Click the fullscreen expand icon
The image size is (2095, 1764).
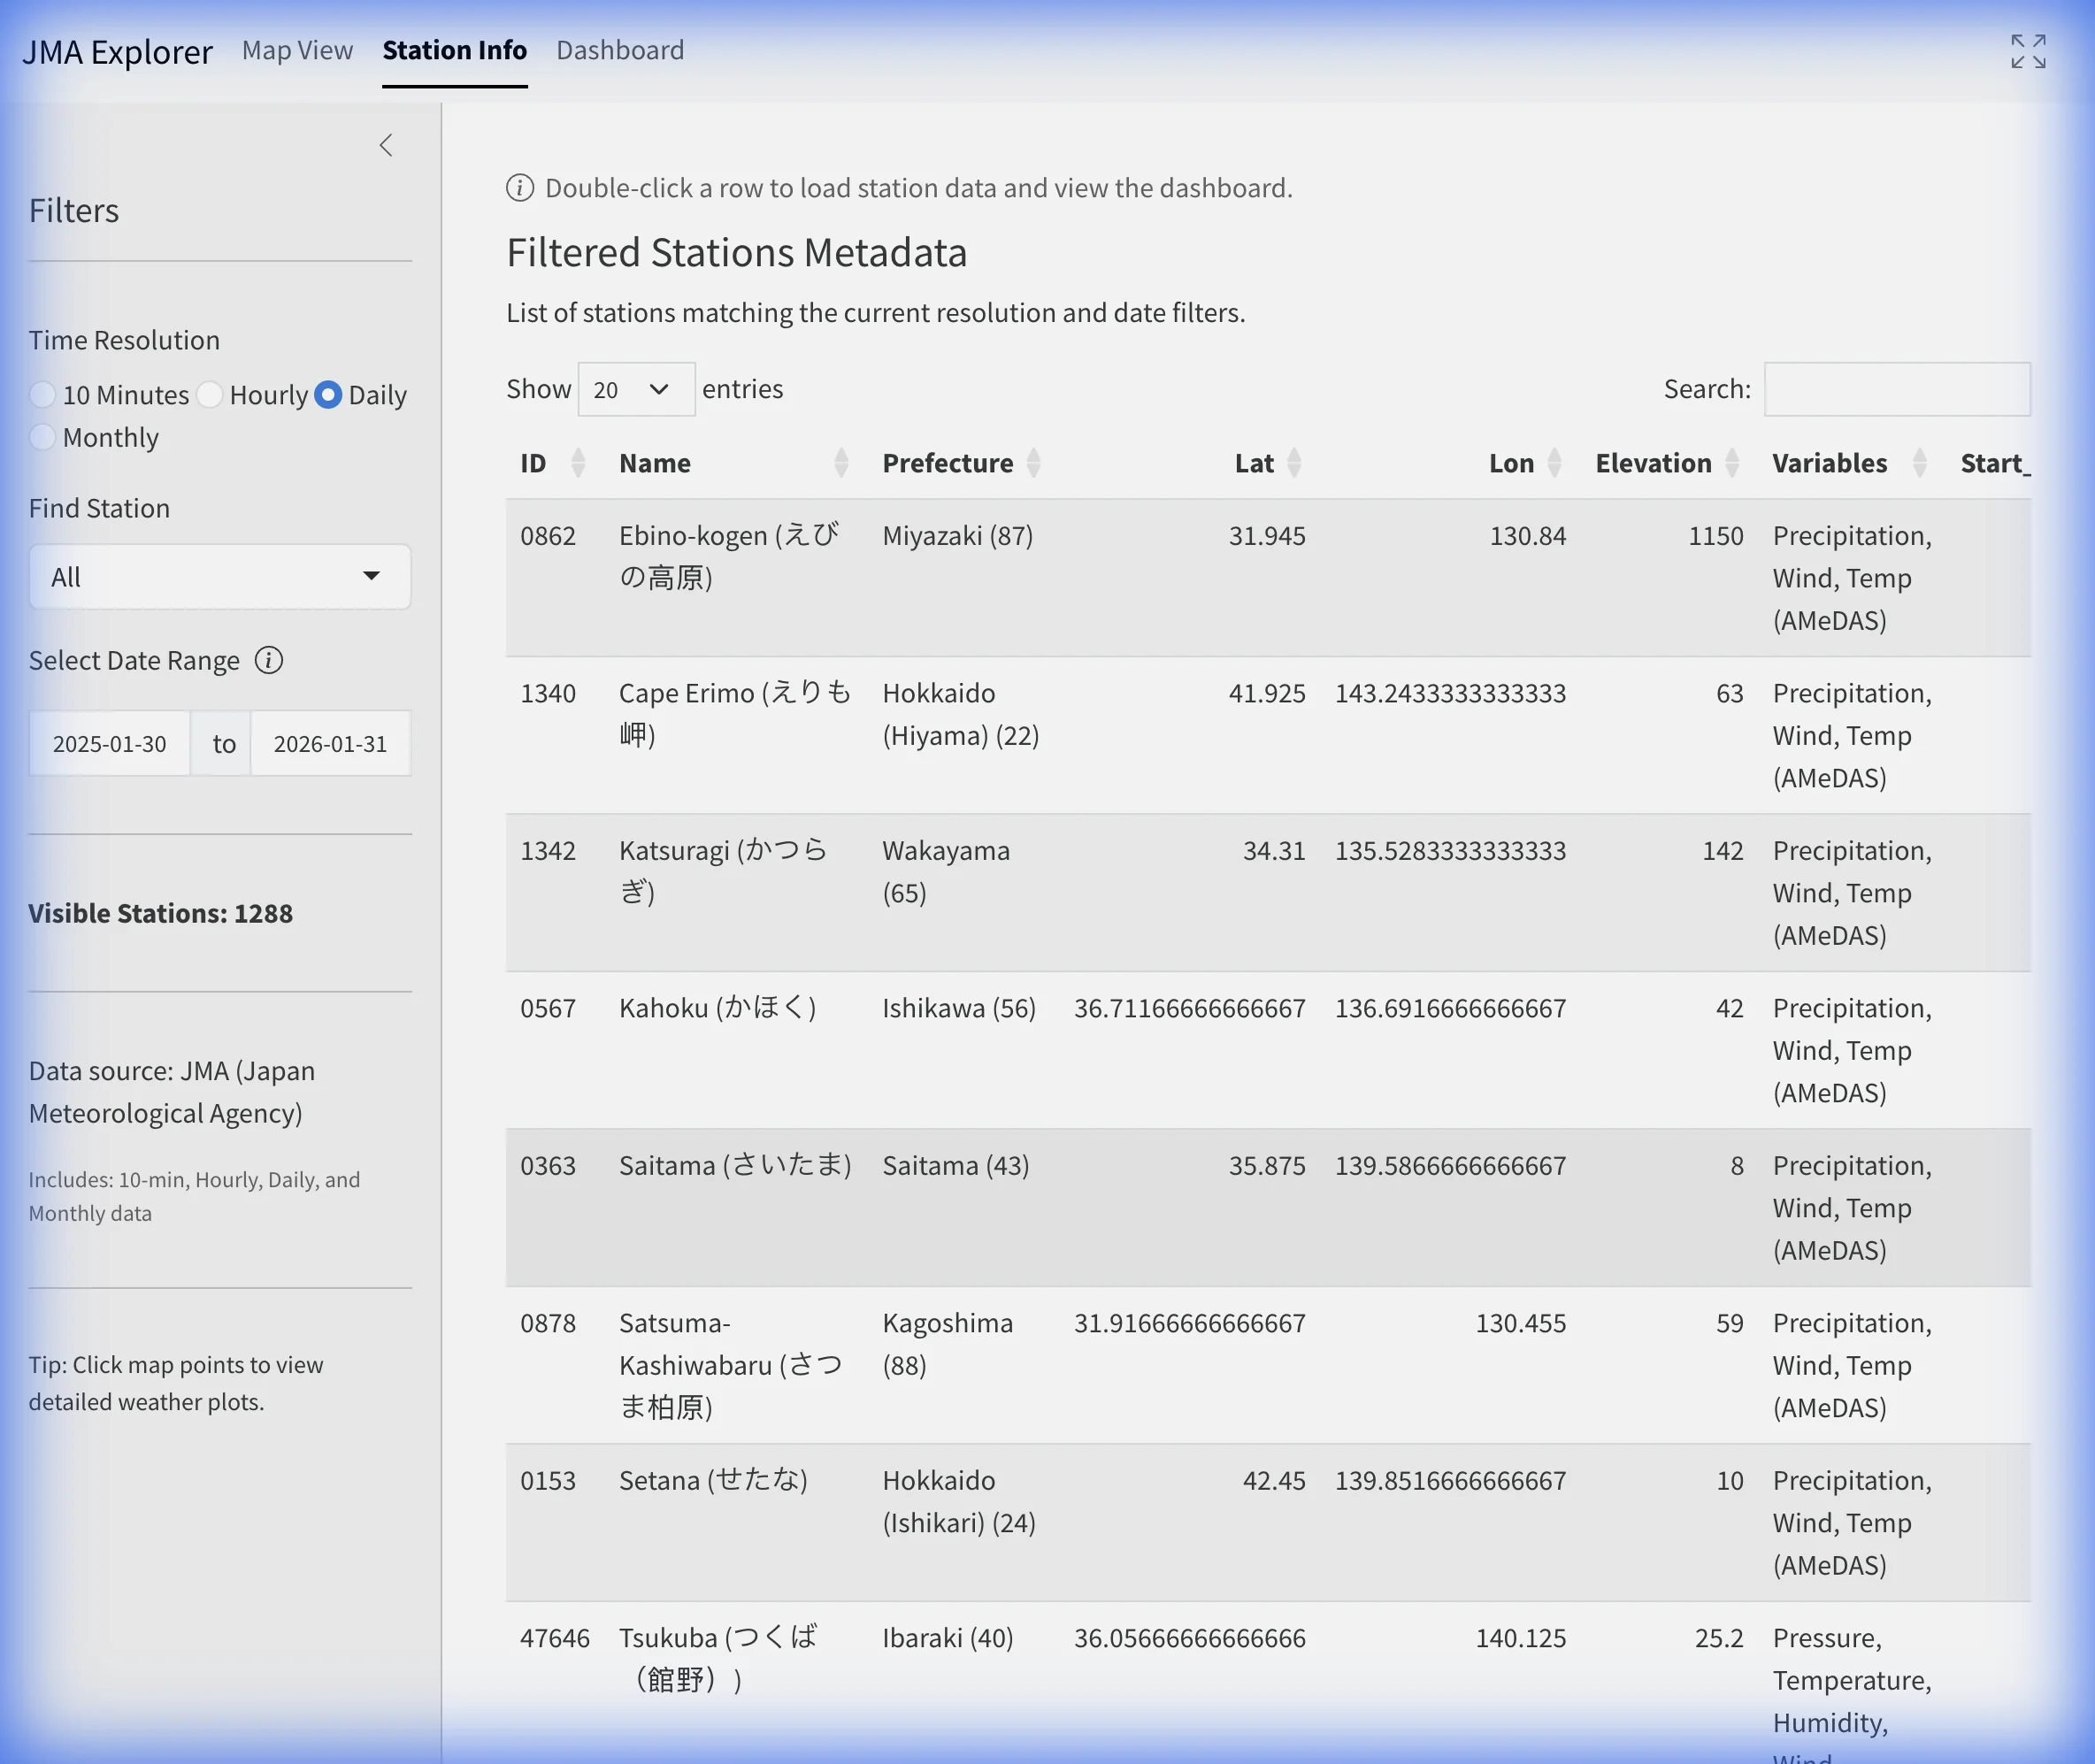pyautogui.click(x=2028, y=51)
